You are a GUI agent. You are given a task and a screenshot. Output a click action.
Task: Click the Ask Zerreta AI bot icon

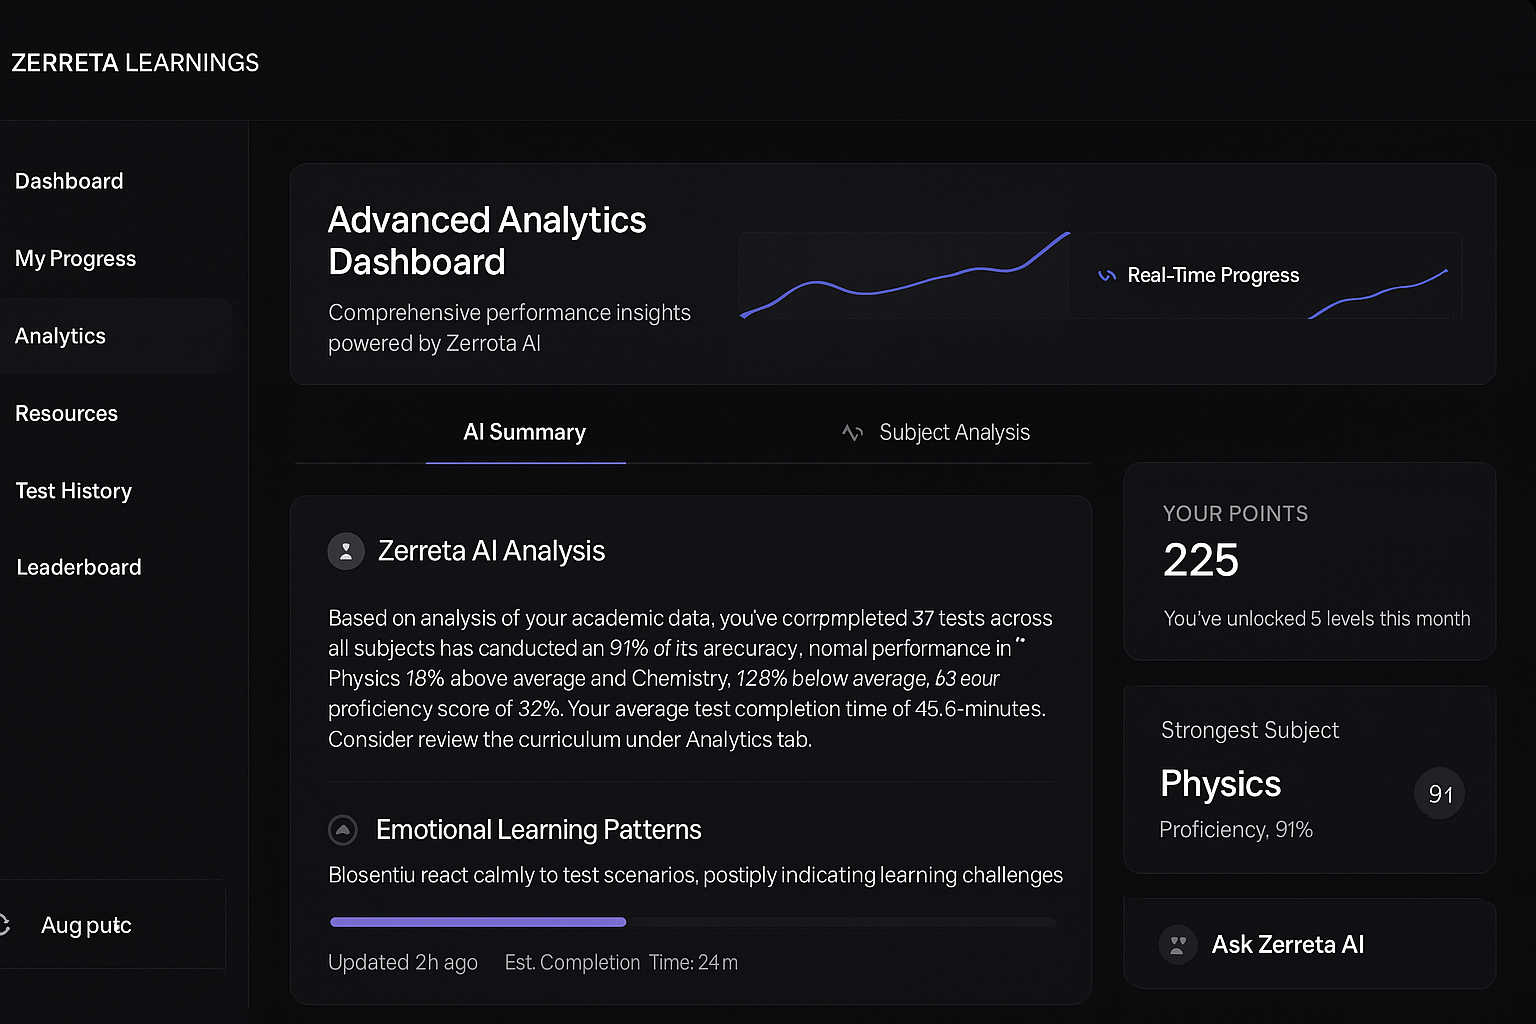(1178, 944)
